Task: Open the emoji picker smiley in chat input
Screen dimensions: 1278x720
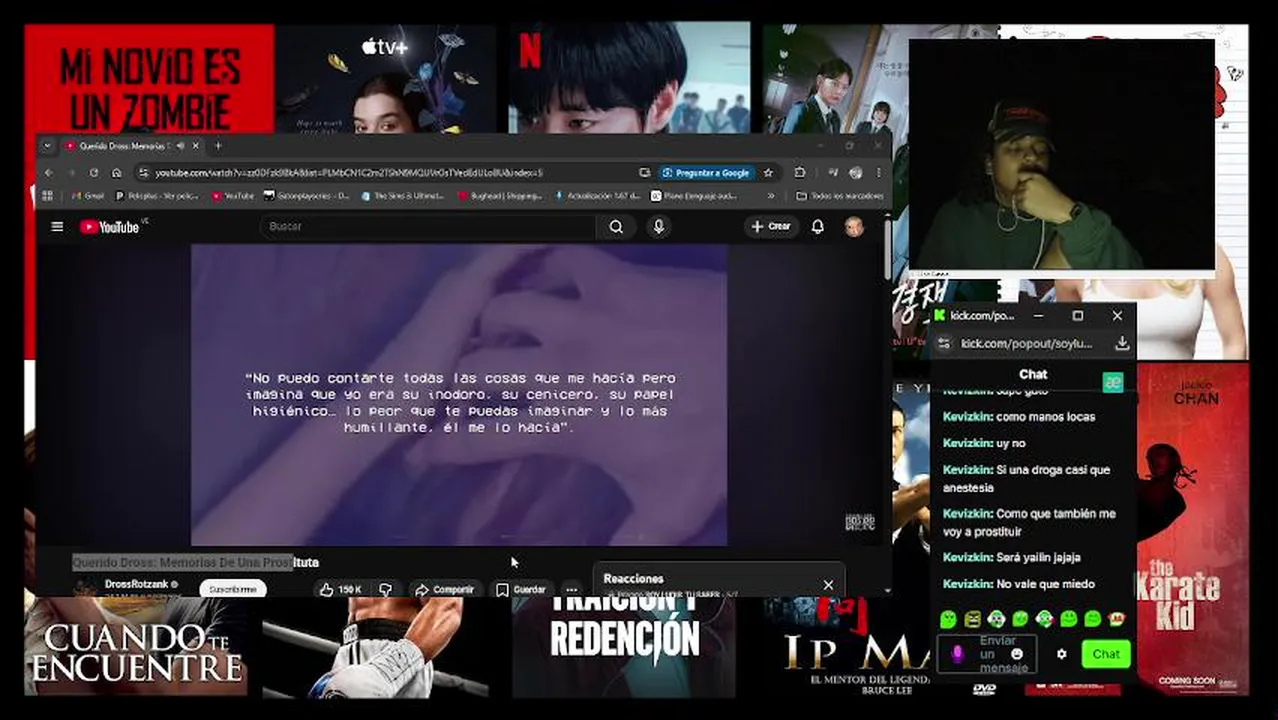Action: click(x=1017, y=654)
